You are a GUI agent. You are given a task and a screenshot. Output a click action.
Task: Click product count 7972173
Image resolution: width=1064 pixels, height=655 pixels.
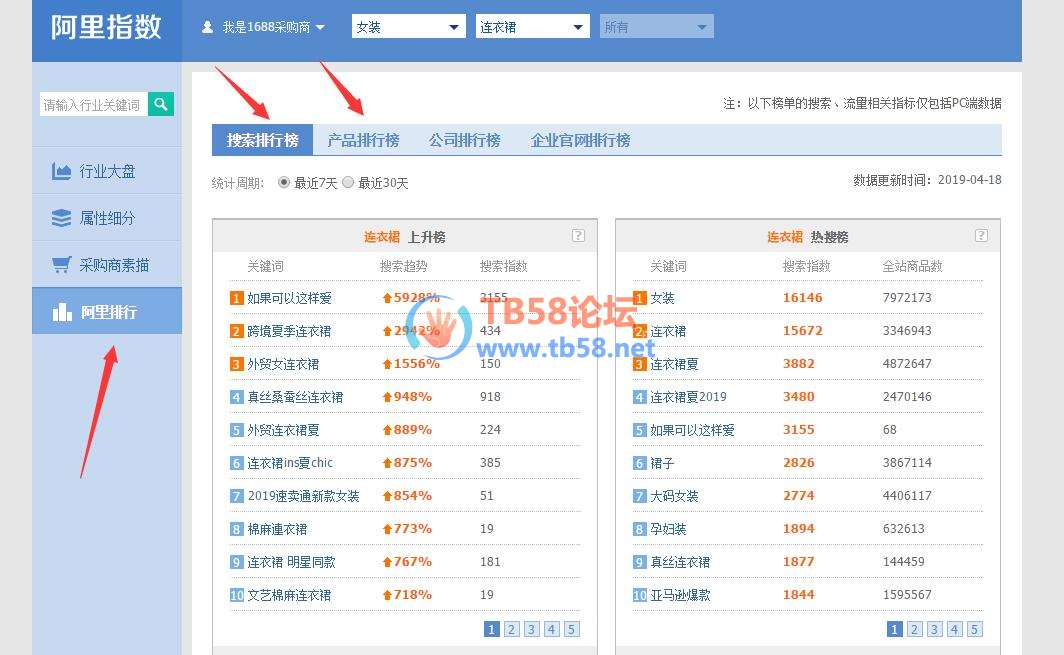click(x=907, y=297)
